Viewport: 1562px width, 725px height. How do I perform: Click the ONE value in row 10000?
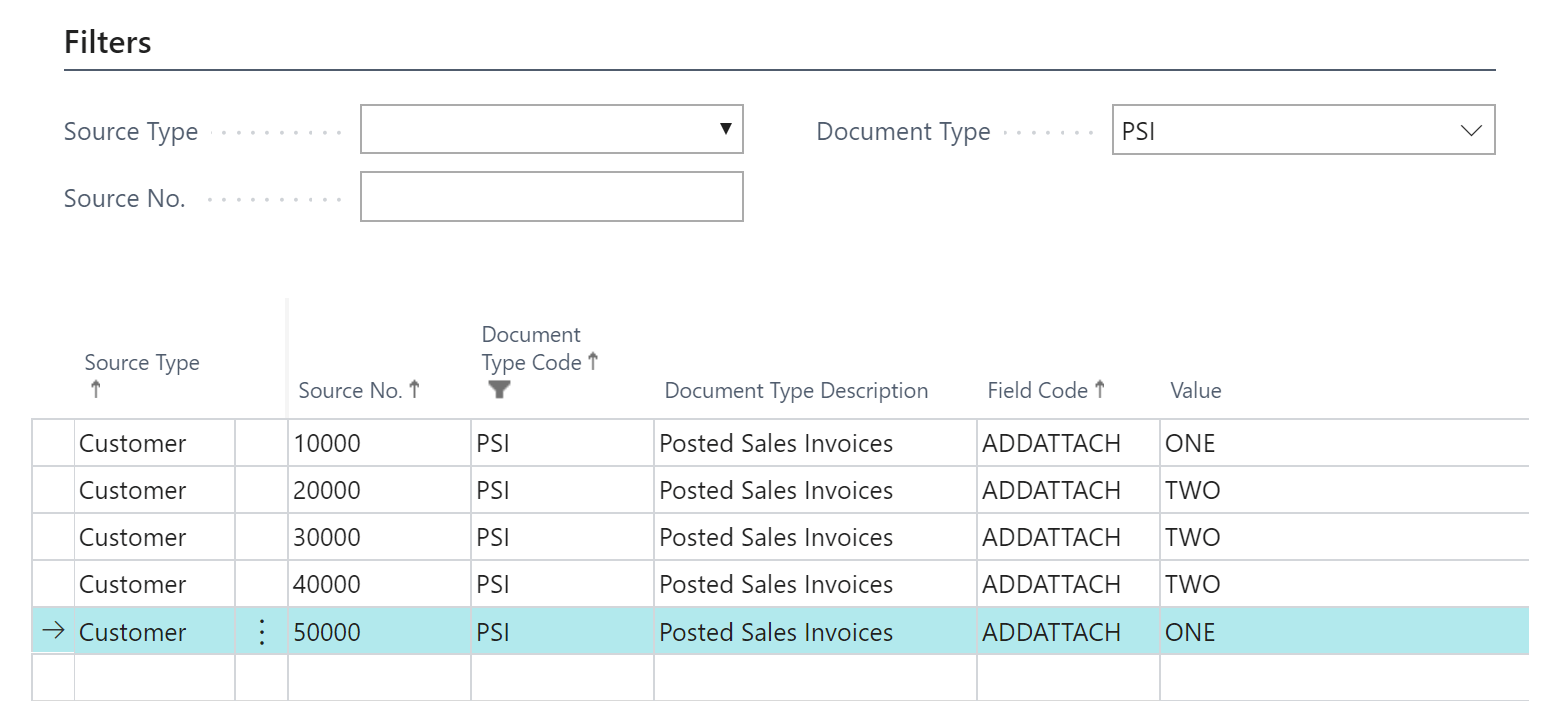tap(1190, 443)
